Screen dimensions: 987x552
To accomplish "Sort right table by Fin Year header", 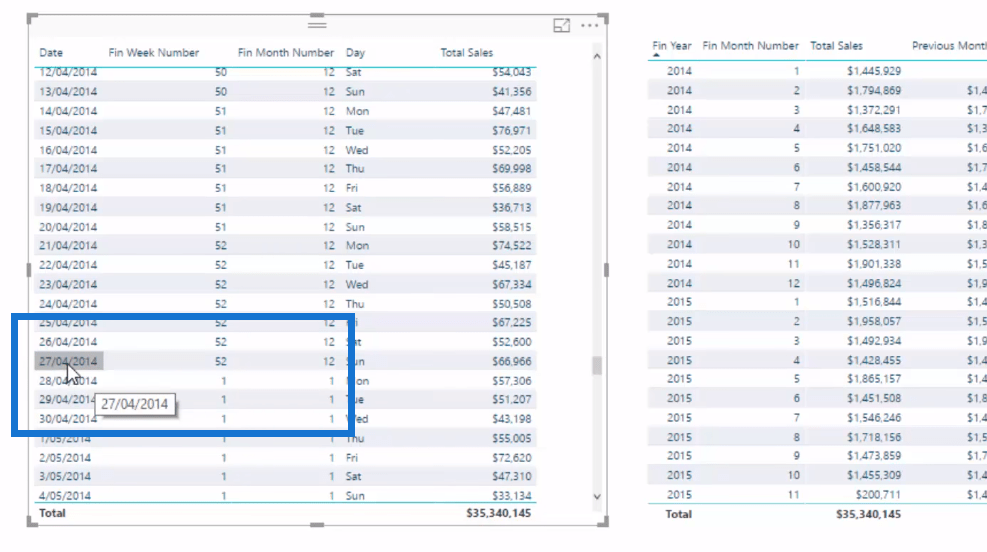I will pos(672,46).
